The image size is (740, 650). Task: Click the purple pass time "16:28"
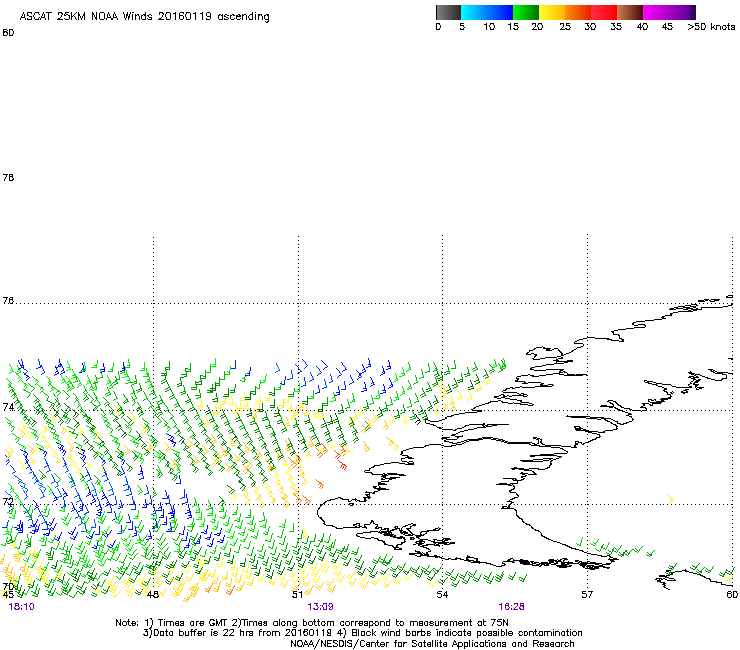pos(512,607)
